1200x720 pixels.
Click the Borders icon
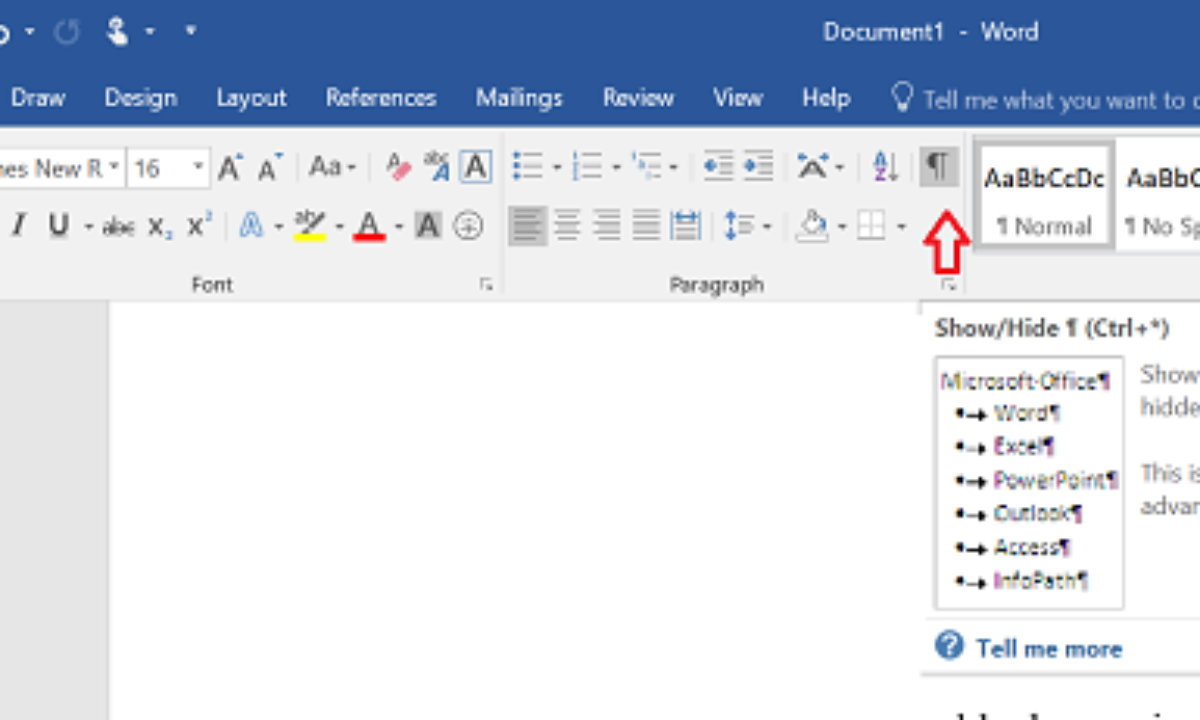871,227
